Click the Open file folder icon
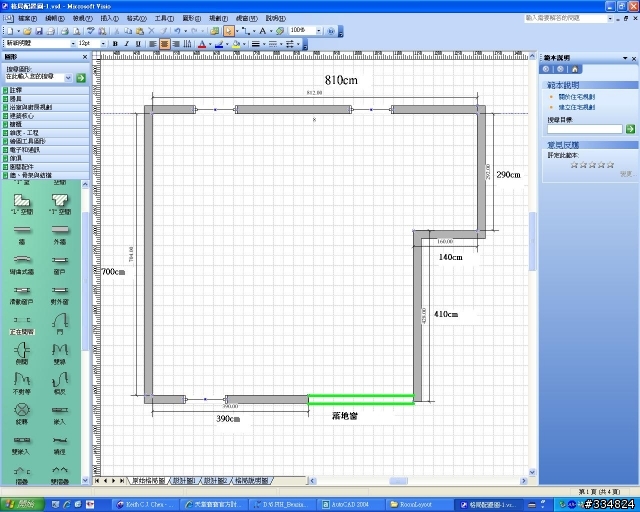This screenshot has height=512, width=640. click(x=27, y=31)
